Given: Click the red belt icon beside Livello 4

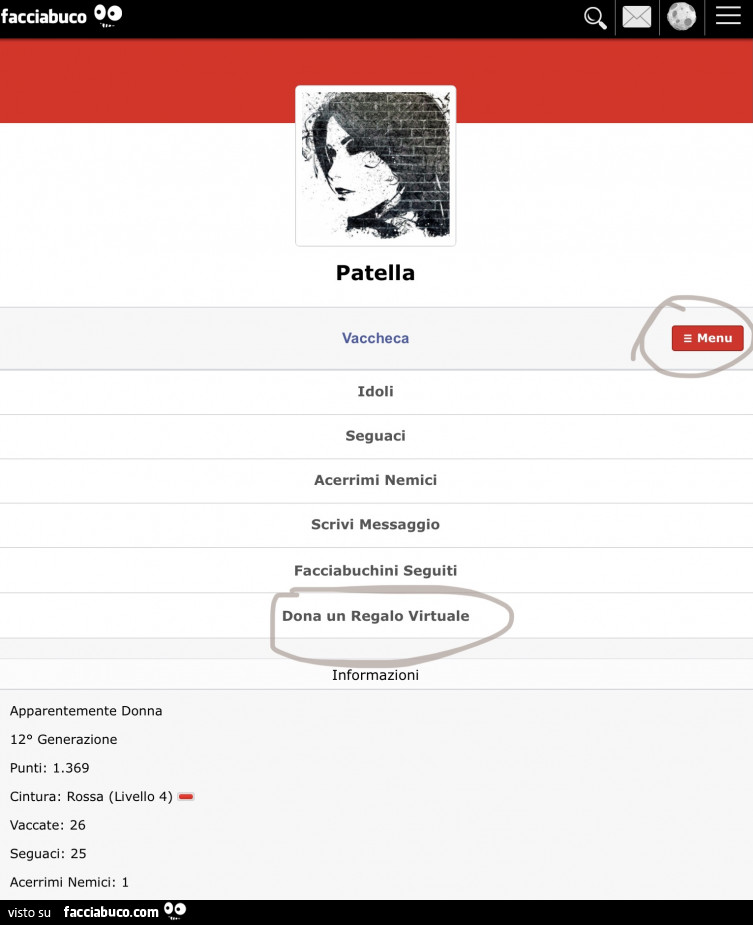Looking at the screenshot, I should tap(186, 797).
